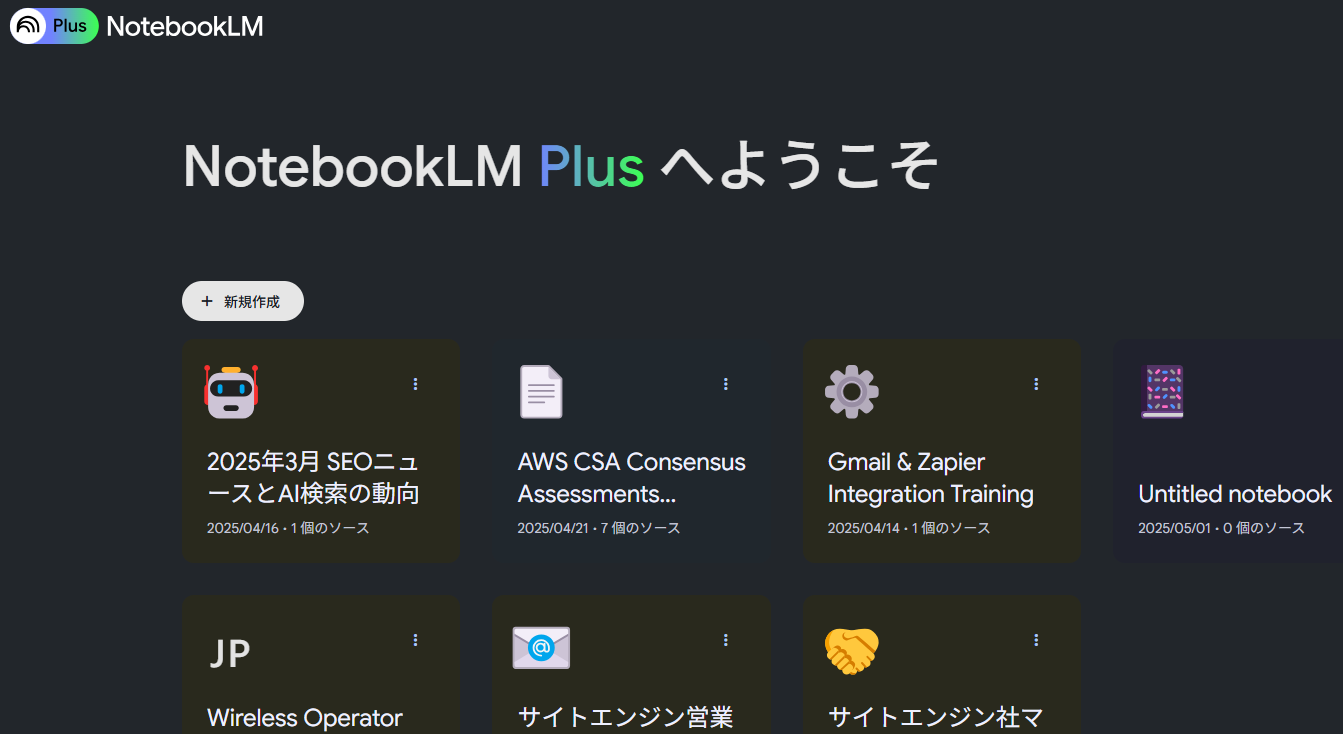The height and width of the screenshot is (734, 1343).
Task: Open the 2025年3月 SEOニュース notebook title
Action: point(313,478)
